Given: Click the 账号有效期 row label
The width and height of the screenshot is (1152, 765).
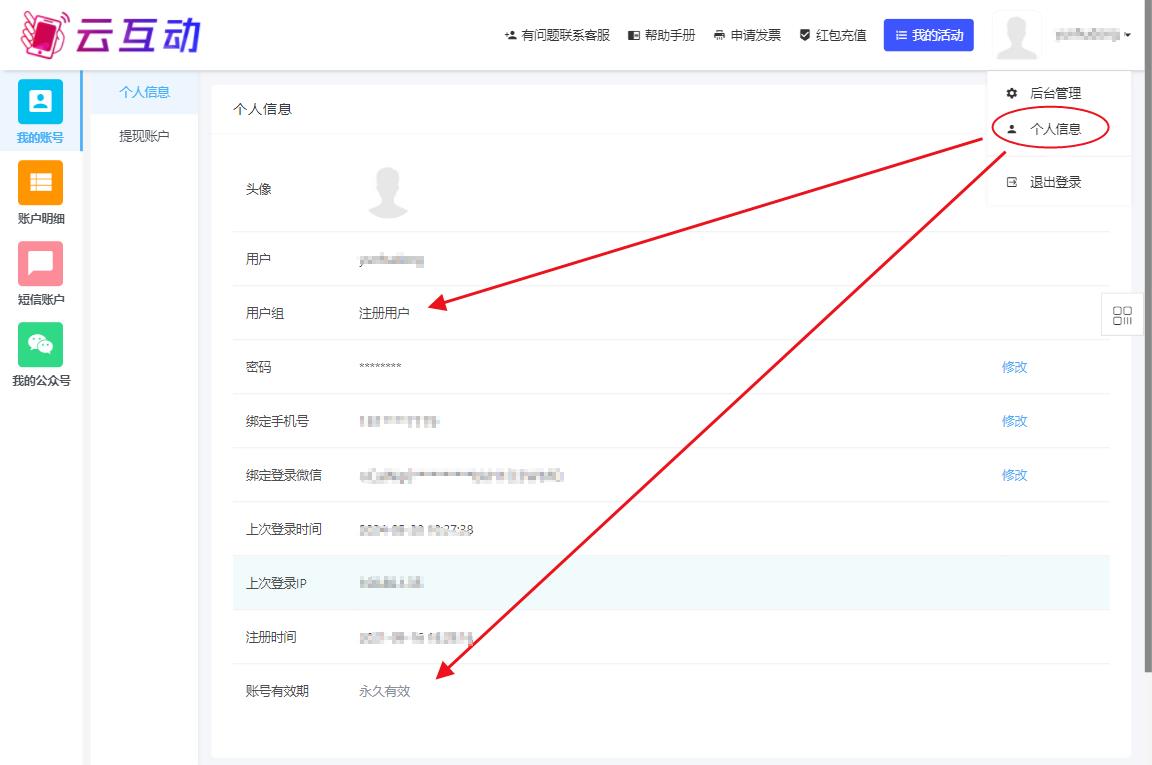Looking at the screenshot, I should 277,692.
